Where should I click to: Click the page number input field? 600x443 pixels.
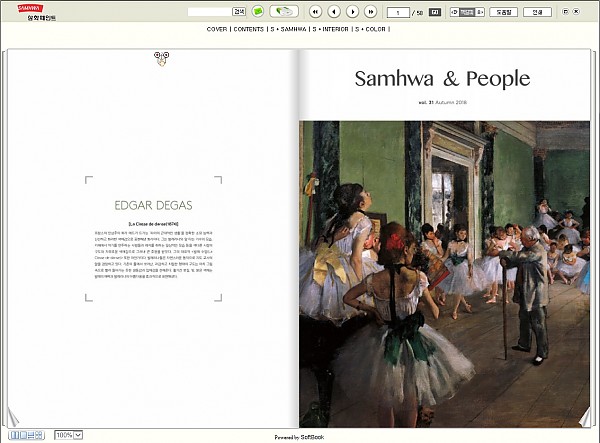(398, 13)
